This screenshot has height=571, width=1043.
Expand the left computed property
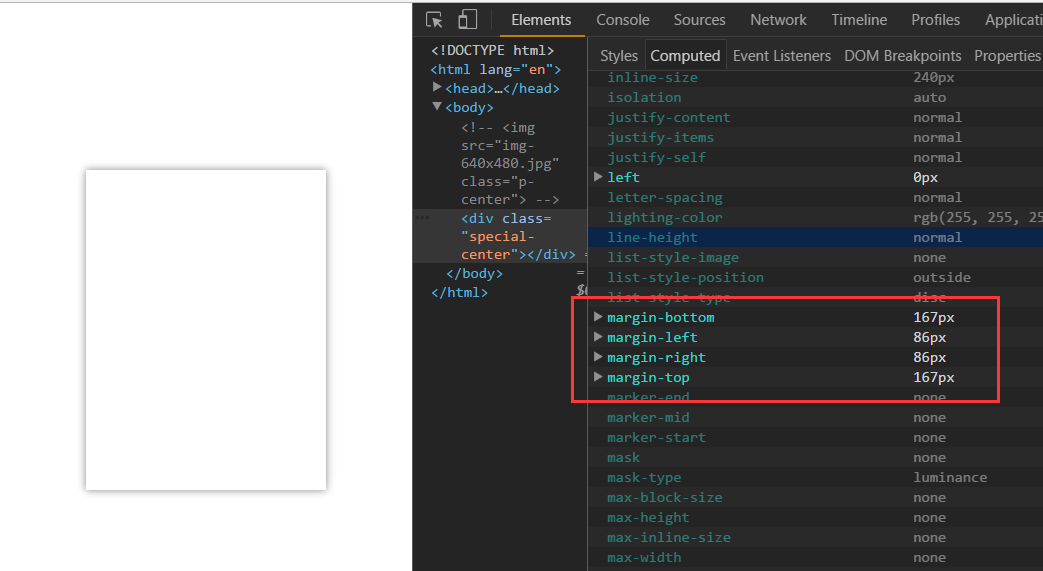click(599, 177)
